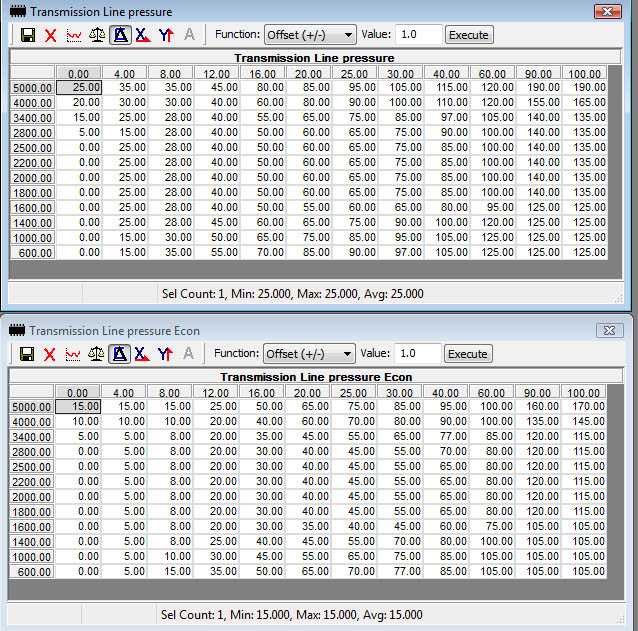Select the 190.00 cell at 5000 row, 90 column
Screen dimensions: 638x631
pyautogui.click(x=539, y=87)
